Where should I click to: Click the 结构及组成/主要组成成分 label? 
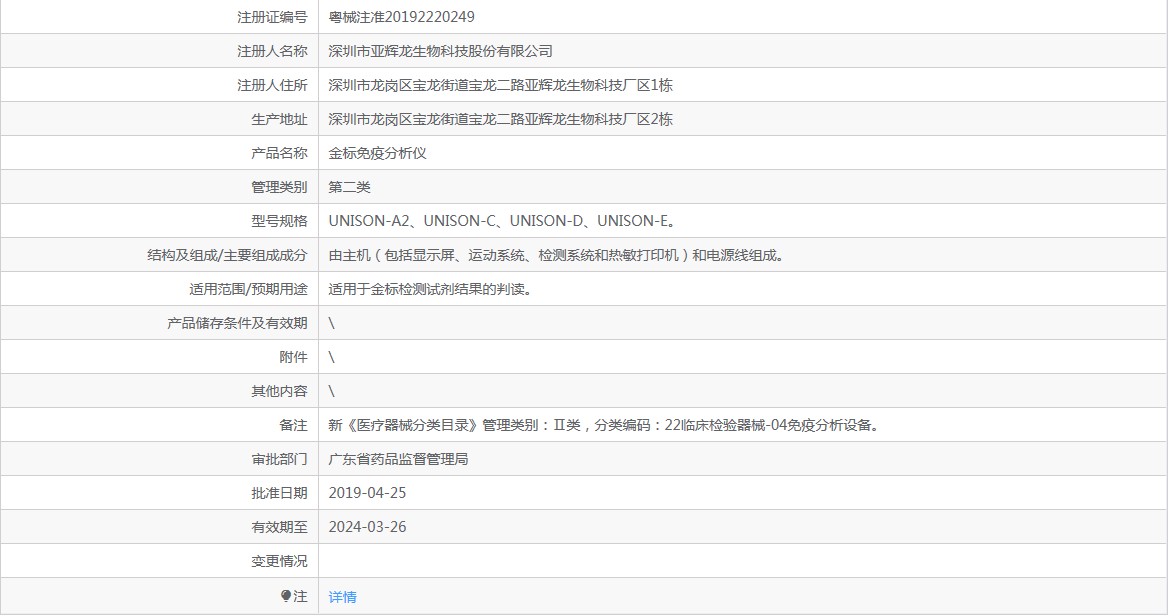click(x=227, y=255)
